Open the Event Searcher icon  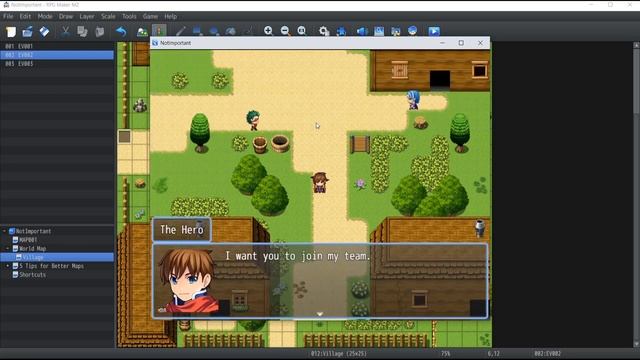pos(379,31)
